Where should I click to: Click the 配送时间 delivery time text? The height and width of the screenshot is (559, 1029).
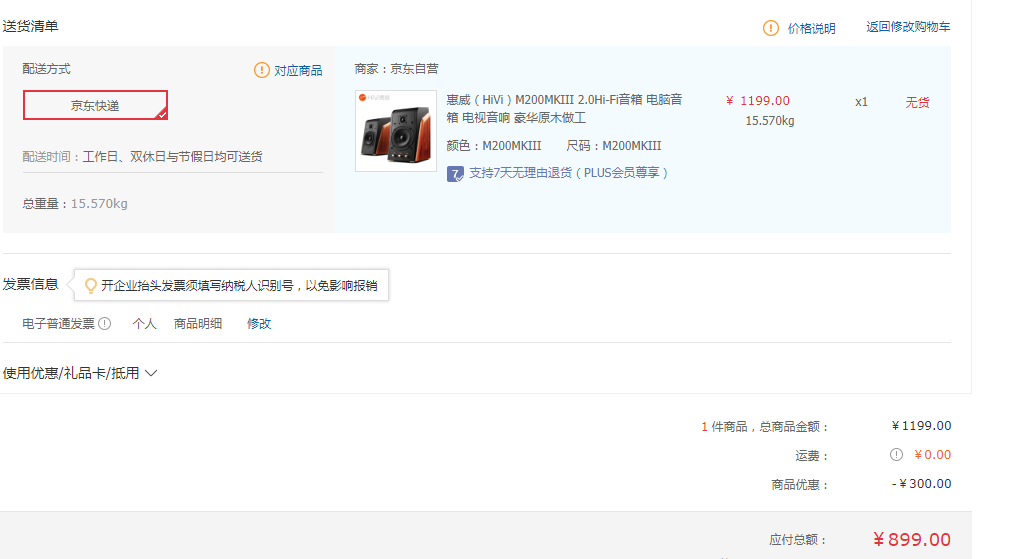tap(142, 157)
